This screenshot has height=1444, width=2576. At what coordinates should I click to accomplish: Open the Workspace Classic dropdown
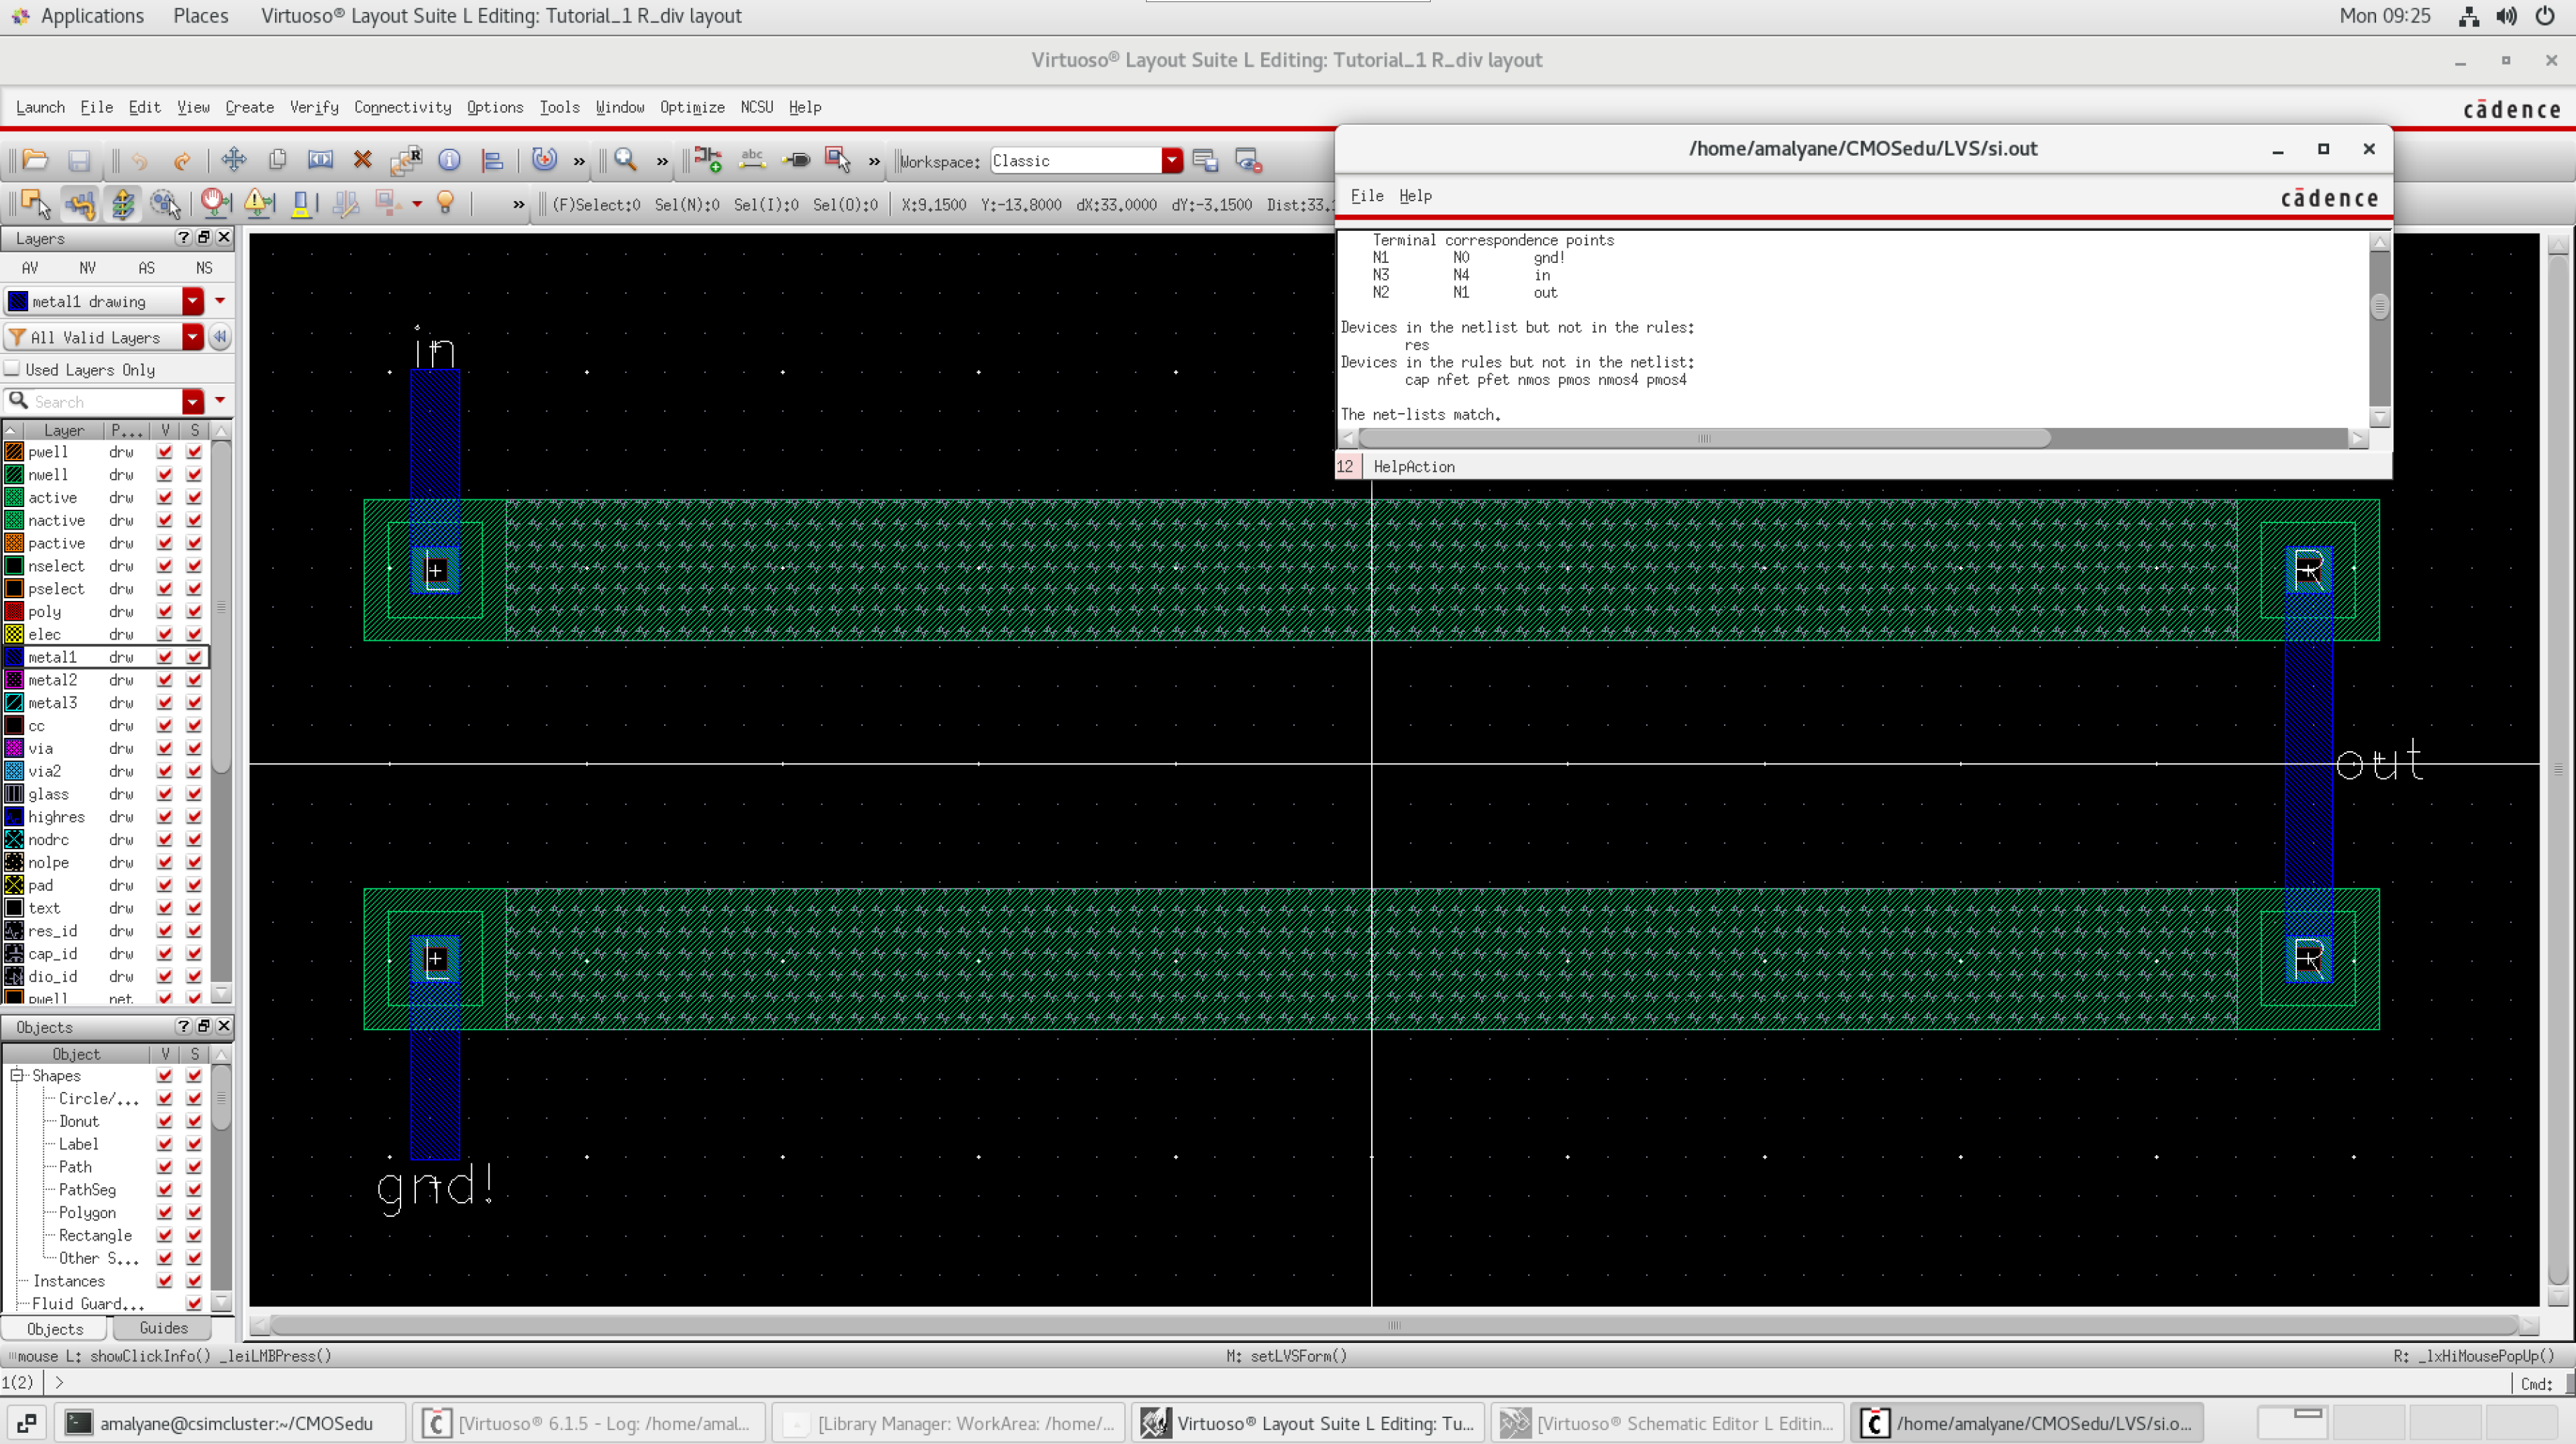tap(1171, 160)
